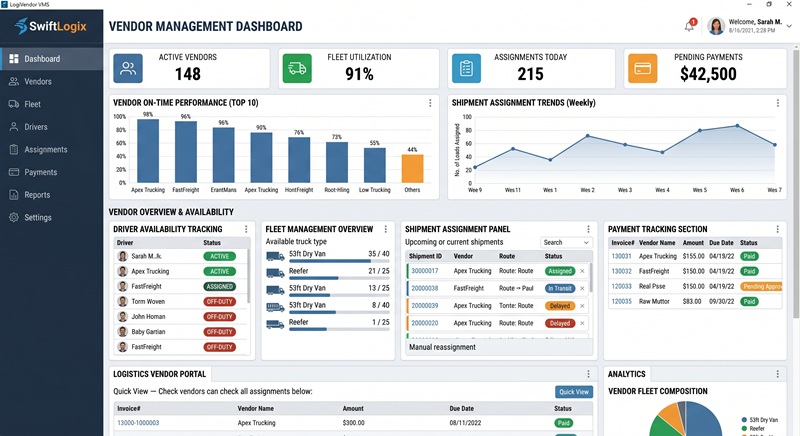The height and width of the screenshot is (436, 800).
Task: Click Baby Gartian driver avatar
Action: click(122, 331)
